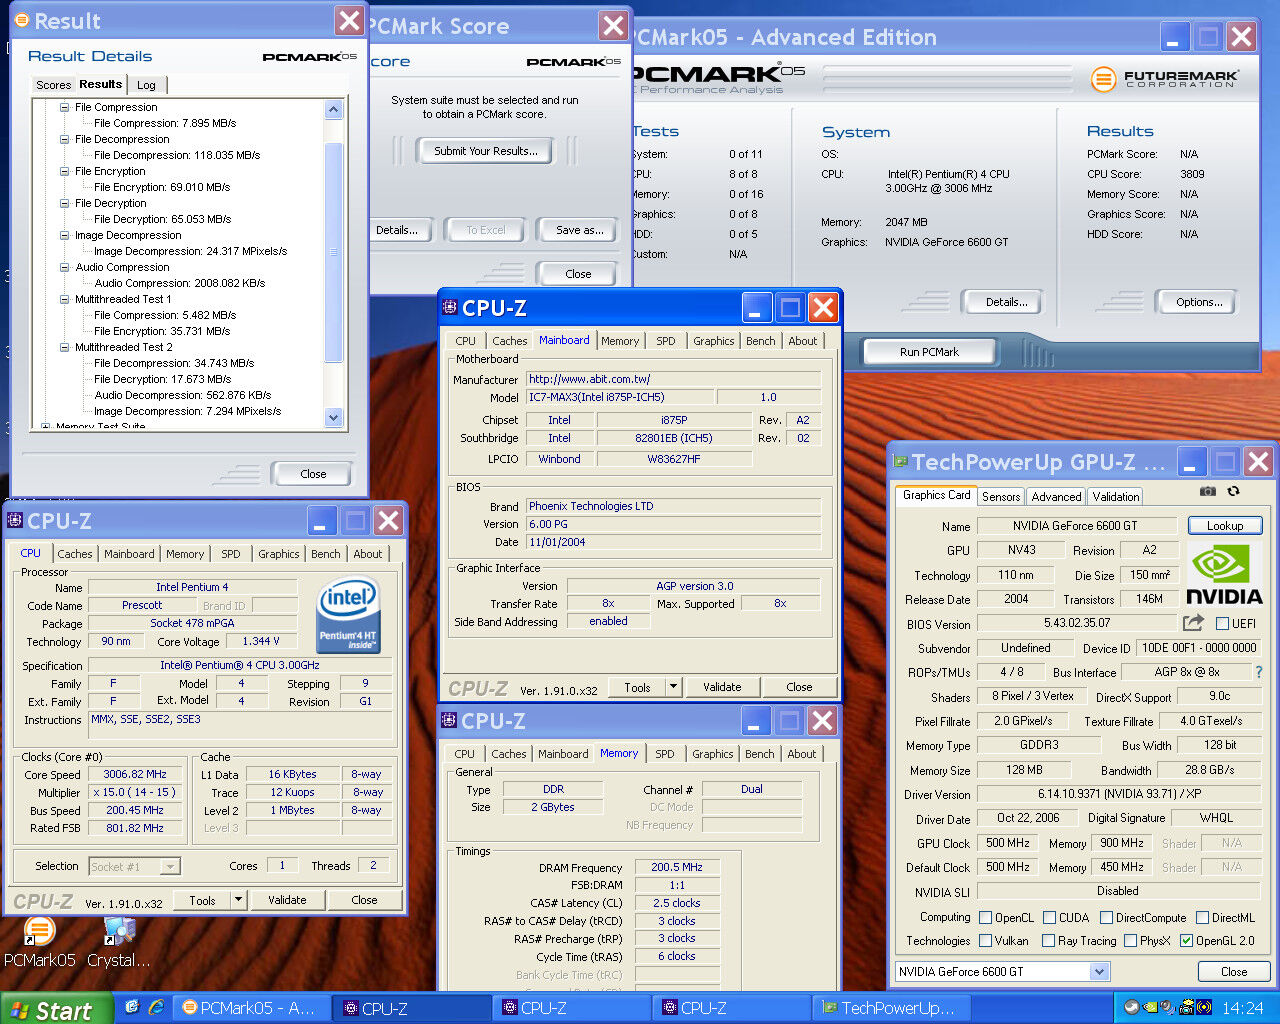This screenshot has height=1024, width=1280.
Task: Click Save as... in PCMark Score window
Action: point(579,230)
